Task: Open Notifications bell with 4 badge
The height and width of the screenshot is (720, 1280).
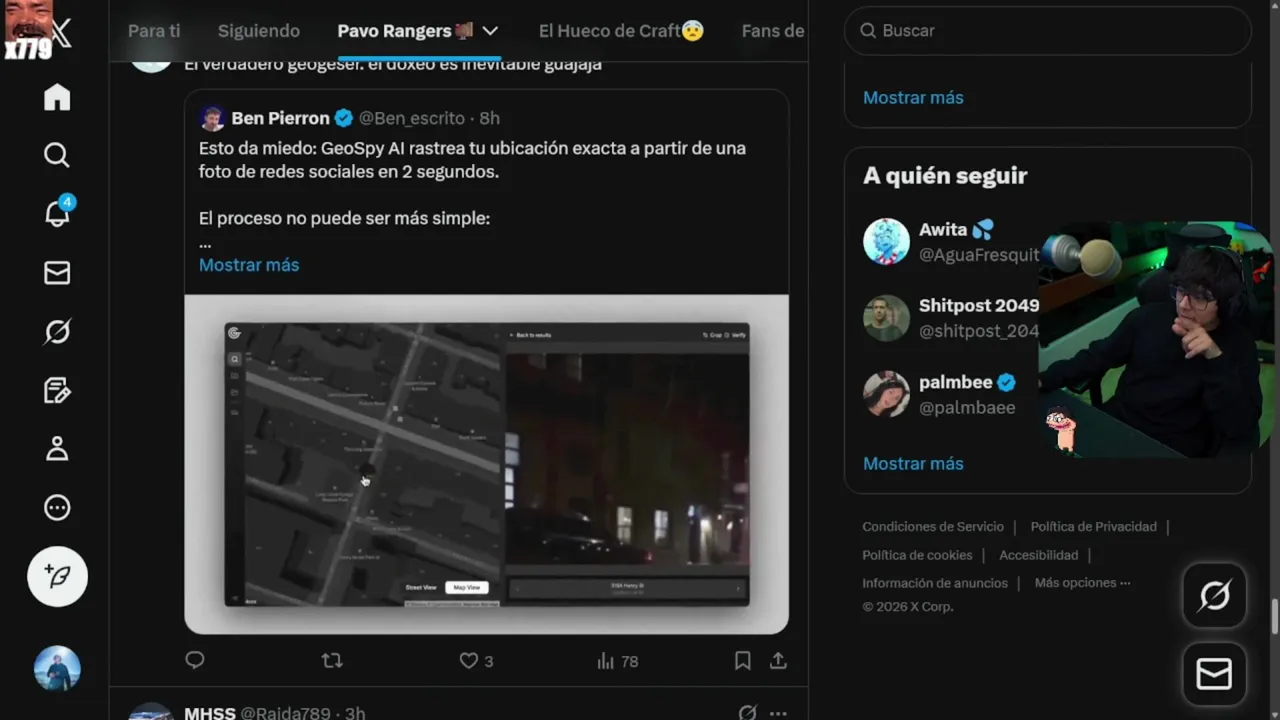Action: 58,212
